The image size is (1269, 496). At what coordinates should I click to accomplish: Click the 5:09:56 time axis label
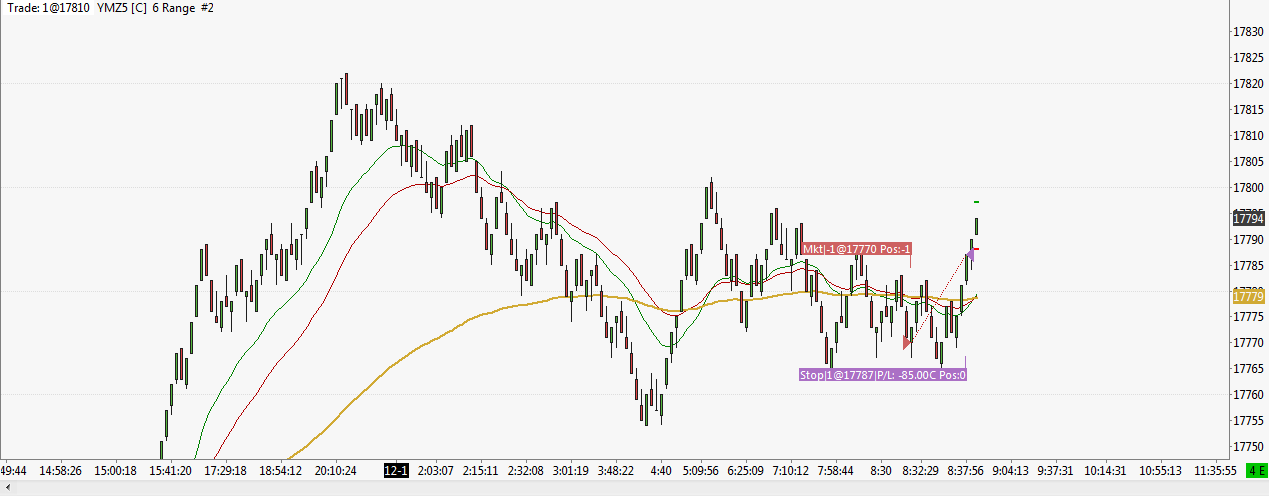tap(706, 470)
